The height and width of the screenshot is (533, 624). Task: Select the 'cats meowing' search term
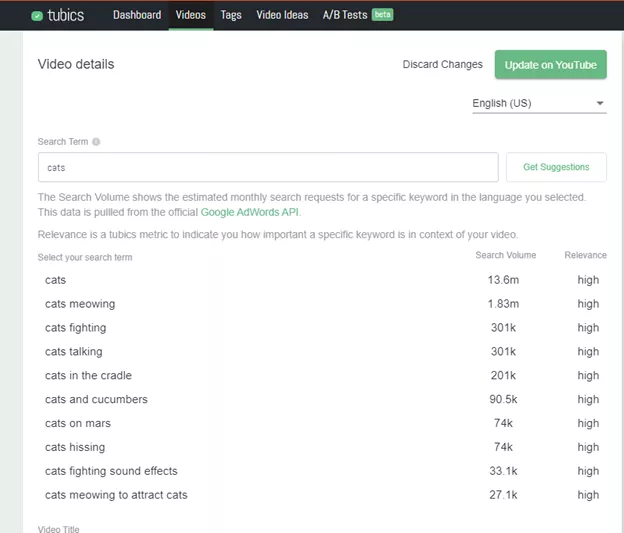(x=322, y=304)
